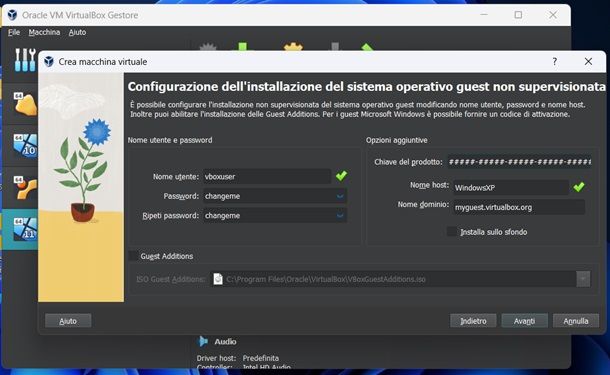Click the Audio section icon in background window
The width and height of the screenshot is (610, 375).
tap(203, 341)
